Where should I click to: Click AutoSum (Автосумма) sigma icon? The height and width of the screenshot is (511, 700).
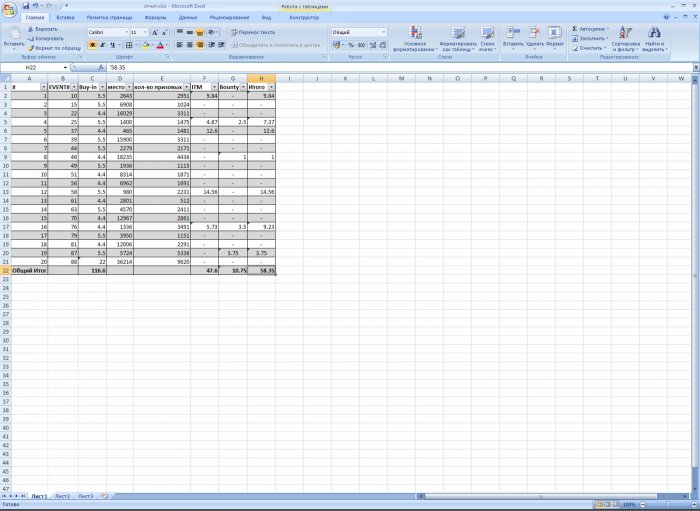point(575,29)
